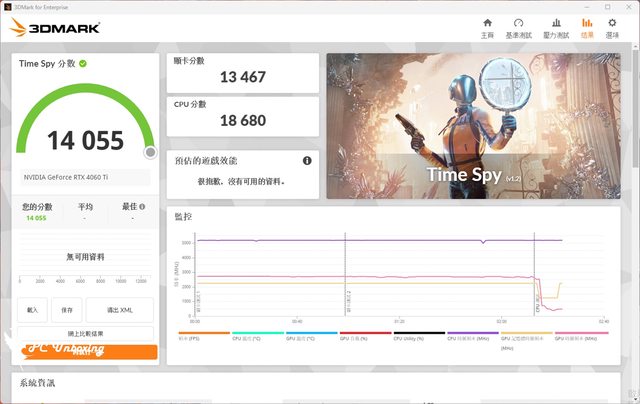
Task: Click the 保存 (Save) button
Action: [66, 310]
